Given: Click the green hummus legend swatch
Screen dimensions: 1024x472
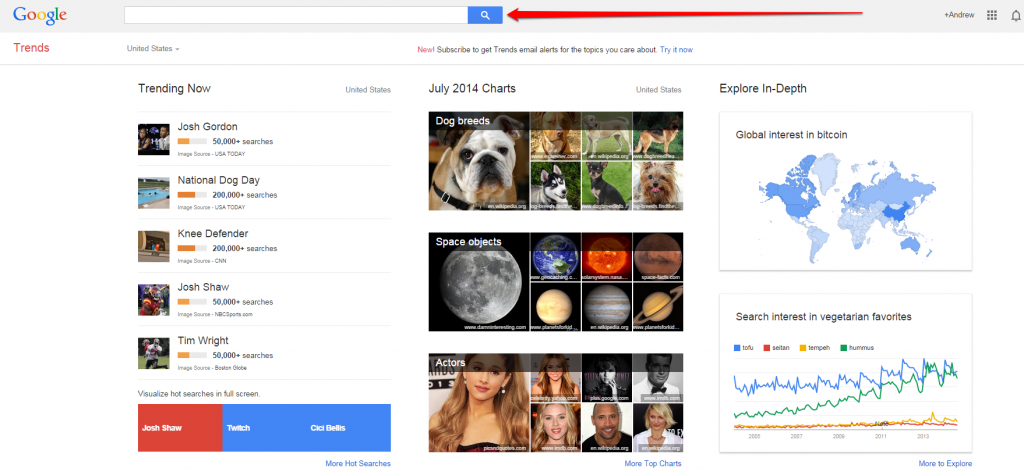Looking at the screenshot, I should (x=843, y=348).
